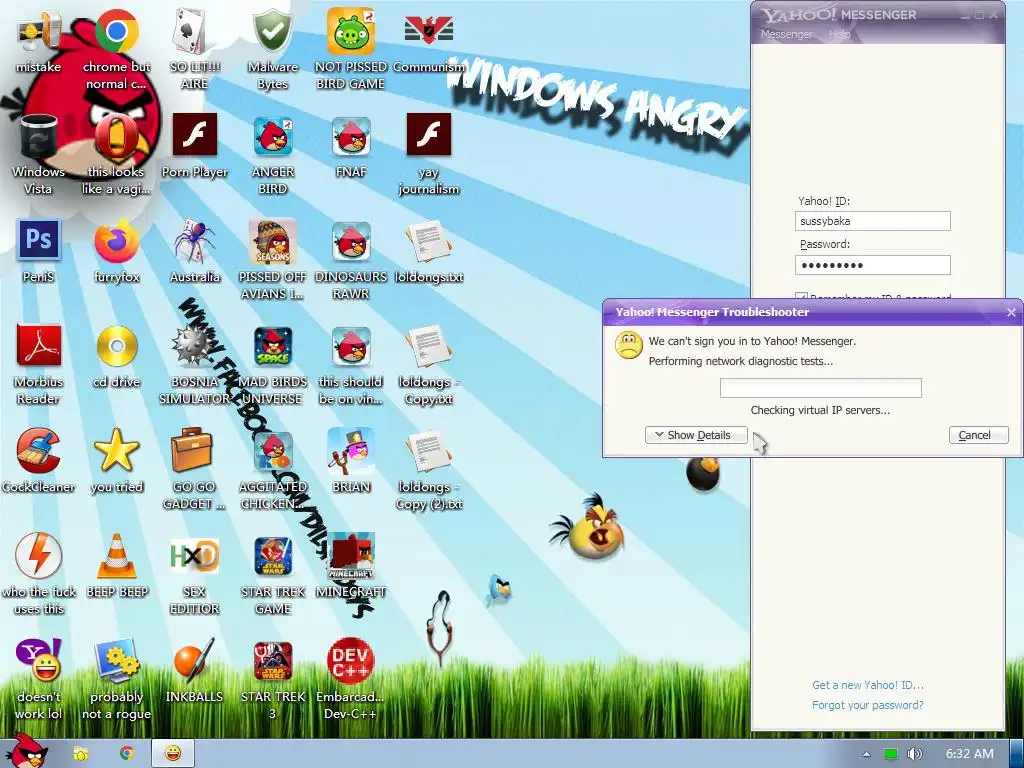Open the loldongs.txt file

pos(428,240)
